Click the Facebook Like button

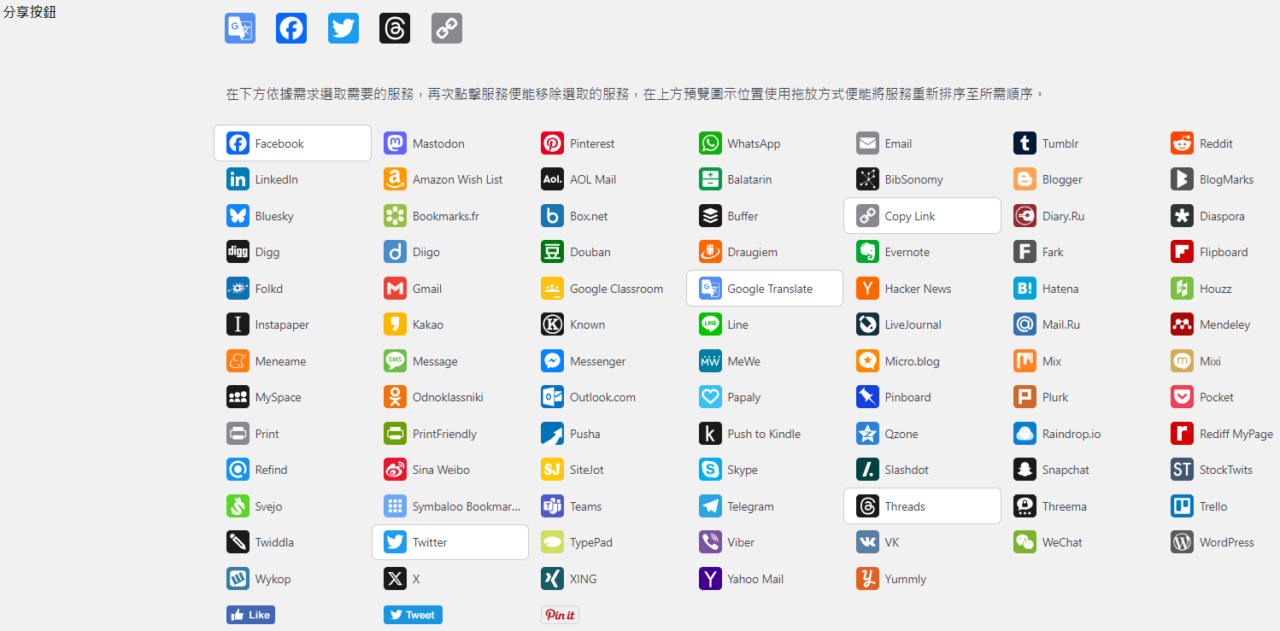point(251,615)
